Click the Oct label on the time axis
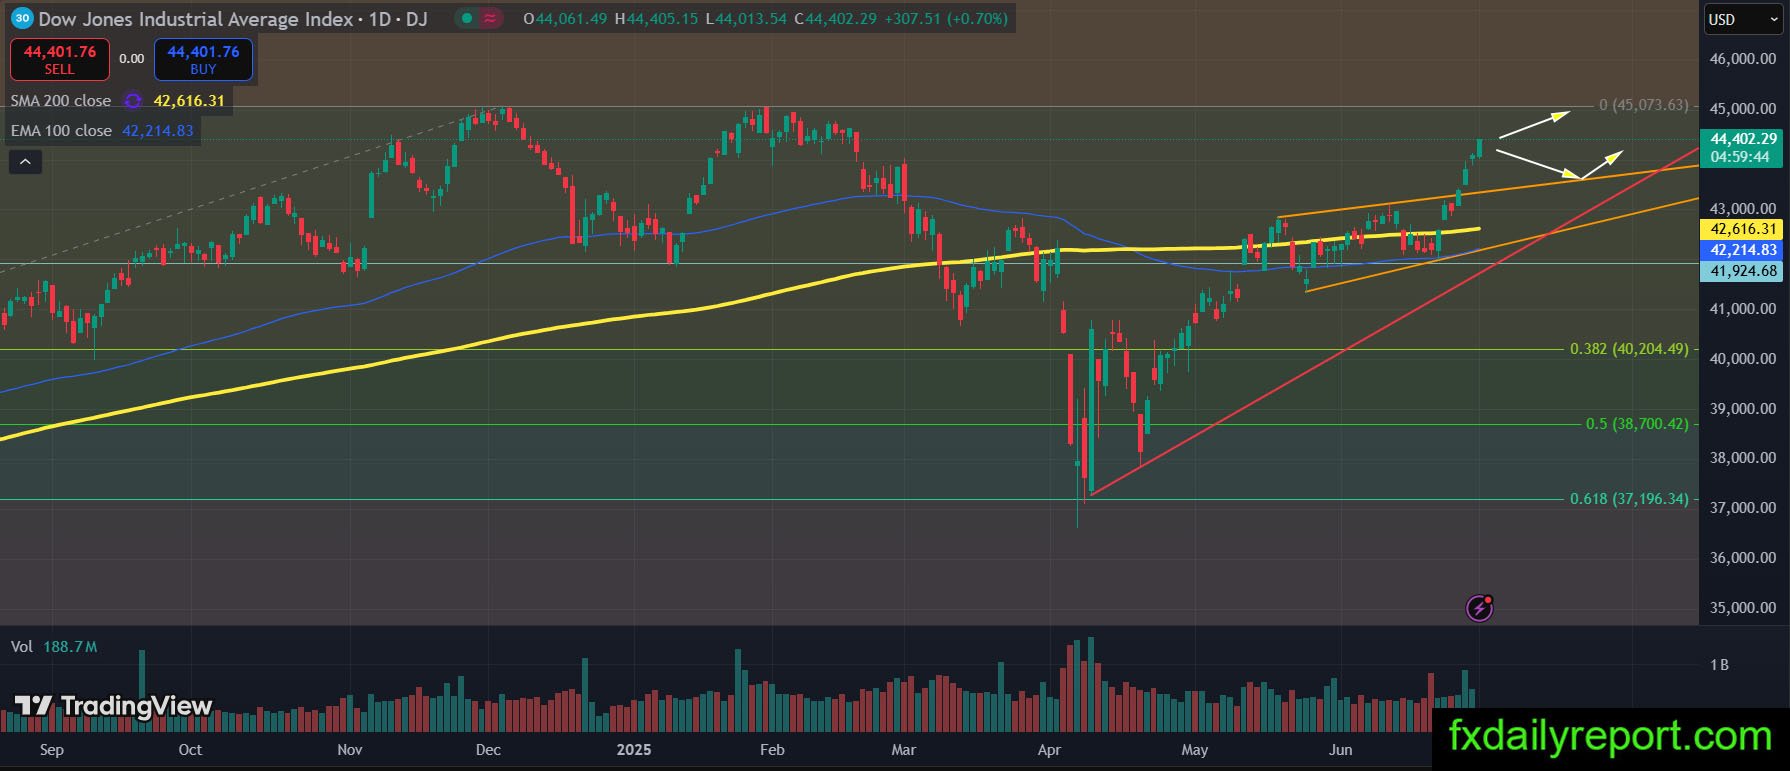The width and height of the screenshot is (1790, 771). [190, 750]
